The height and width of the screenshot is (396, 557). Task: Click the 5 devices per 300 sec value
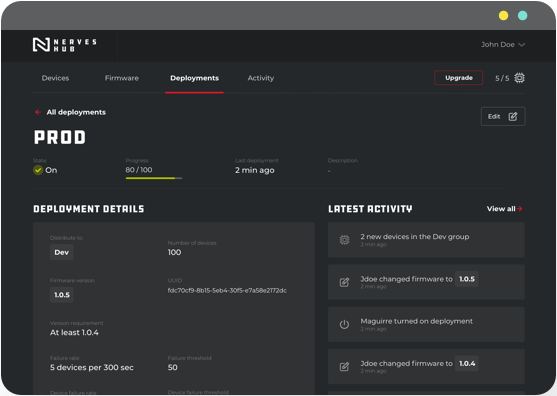click(92, 368)
